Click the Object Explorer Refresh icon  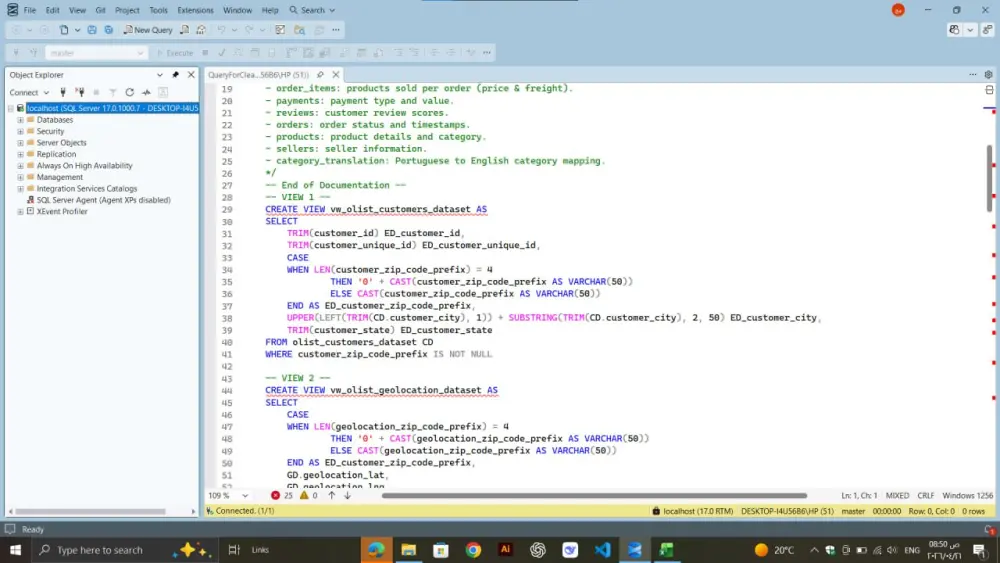coord(129,92)
